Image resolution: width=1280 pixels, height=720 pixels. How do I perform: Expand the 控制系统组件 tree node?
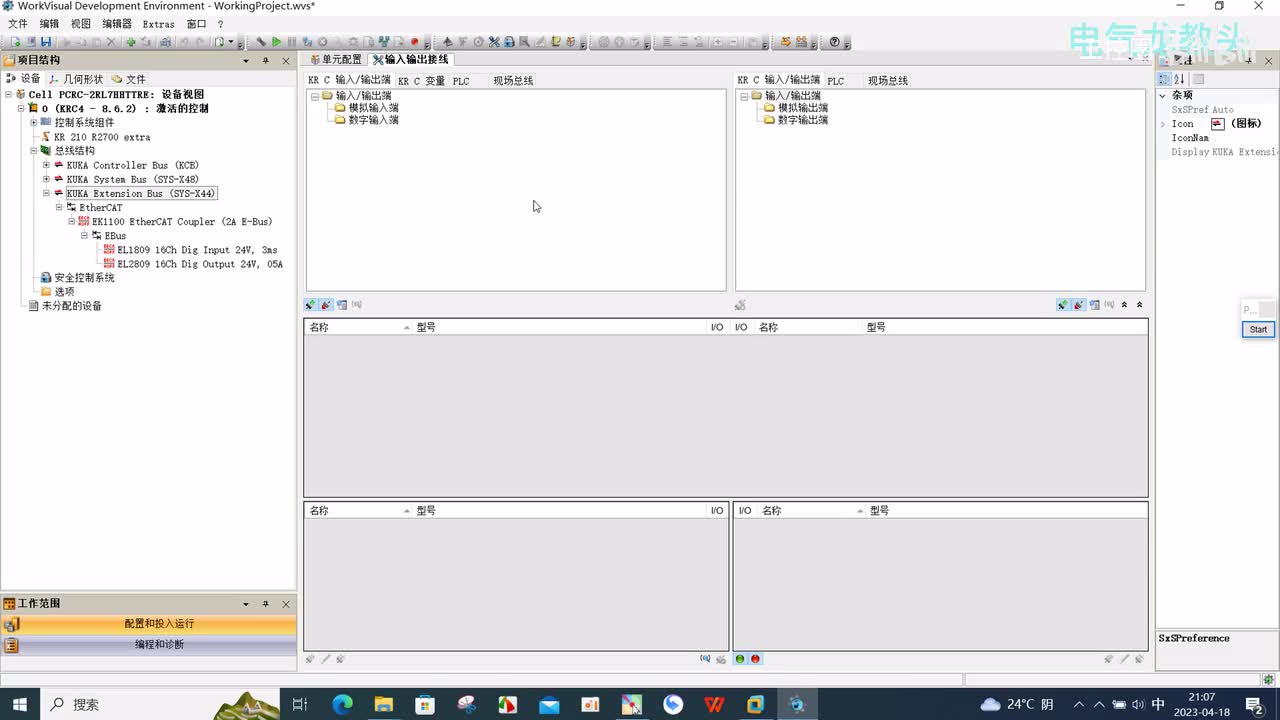pos(33,122)
